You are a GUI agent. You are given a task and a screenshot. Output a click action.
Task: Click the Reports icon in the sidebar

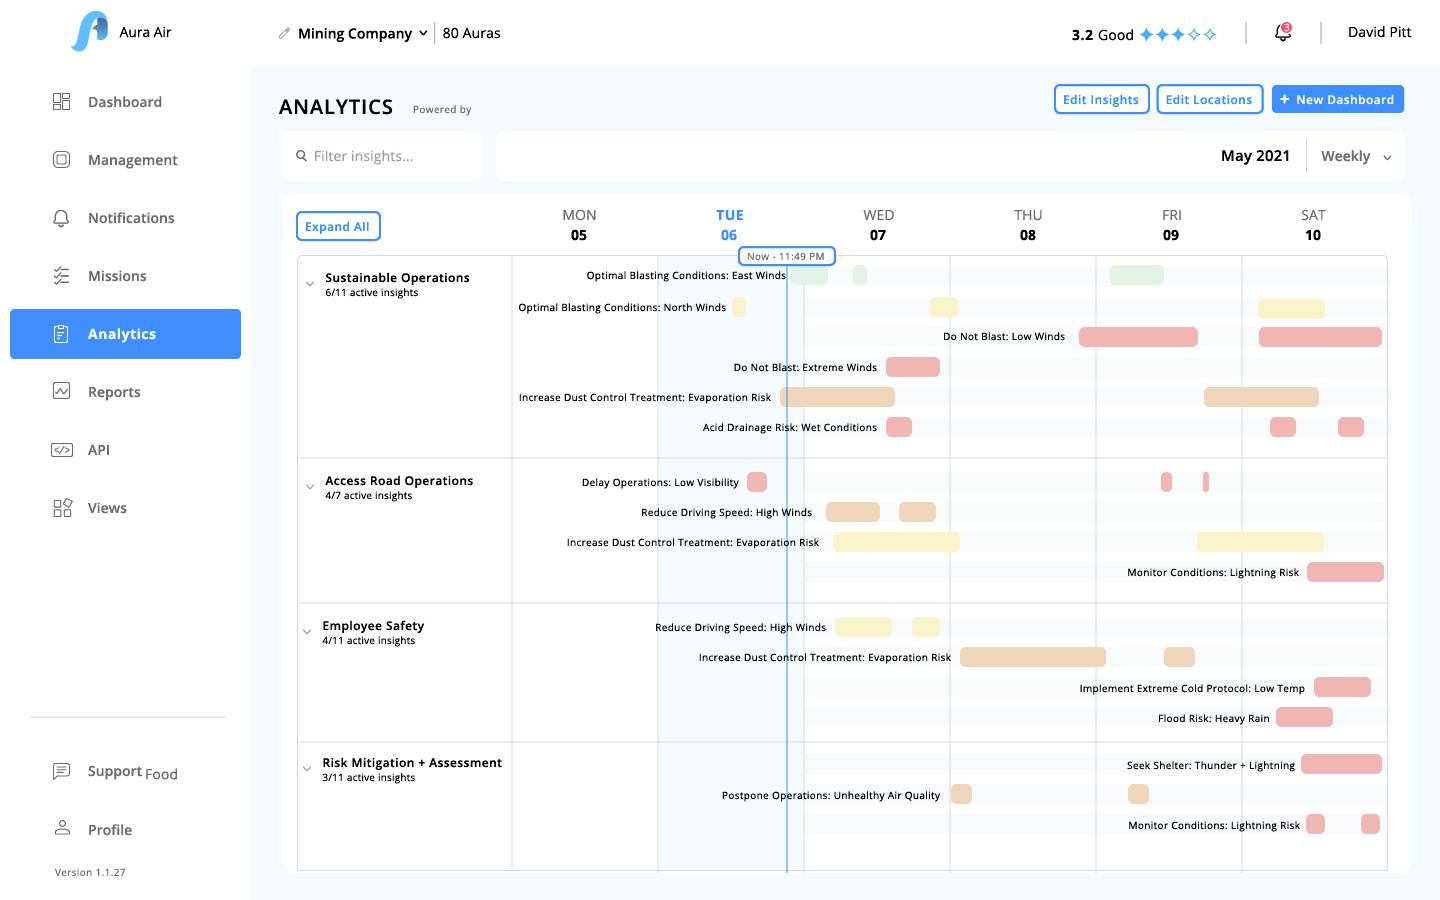tap(61, 391)
